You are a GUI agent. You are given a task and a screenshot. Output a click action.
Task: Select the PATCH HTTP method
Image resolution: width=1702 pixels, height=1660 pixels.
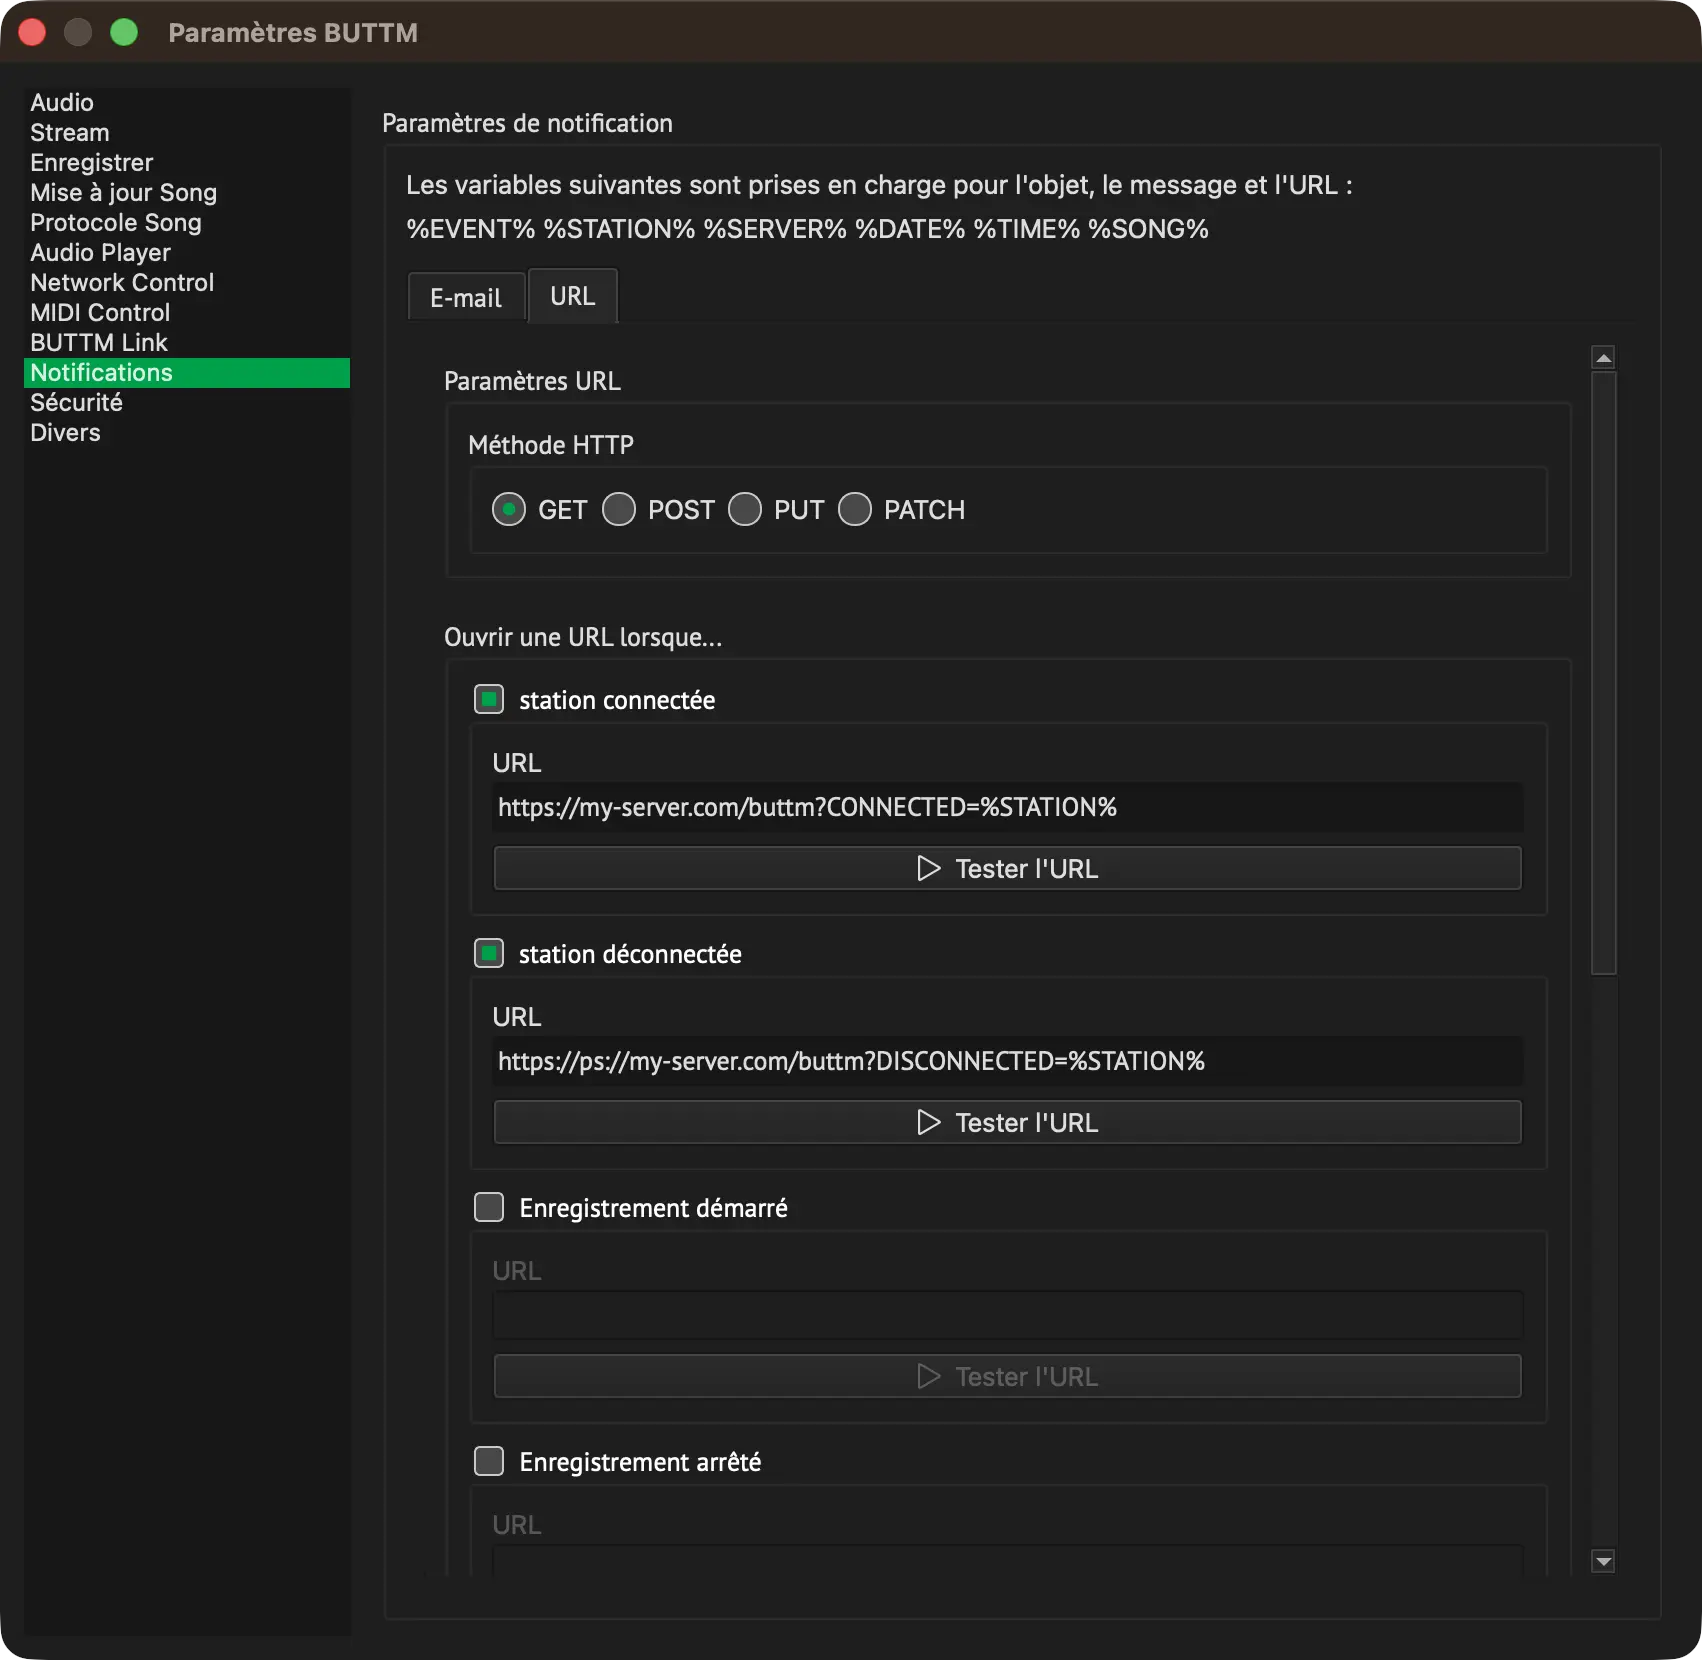pos(855,510)
